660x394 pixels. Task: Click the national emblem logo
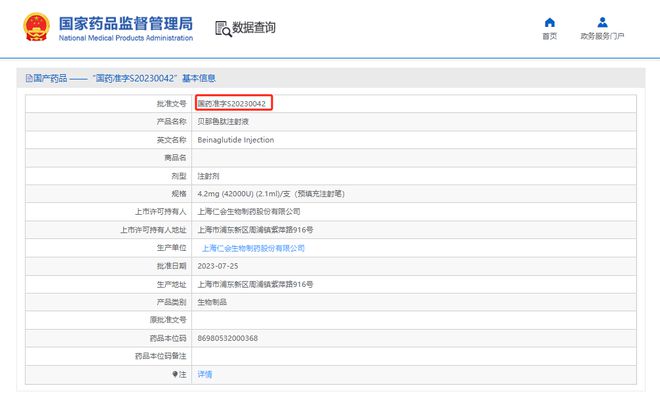tap(36, 27)
